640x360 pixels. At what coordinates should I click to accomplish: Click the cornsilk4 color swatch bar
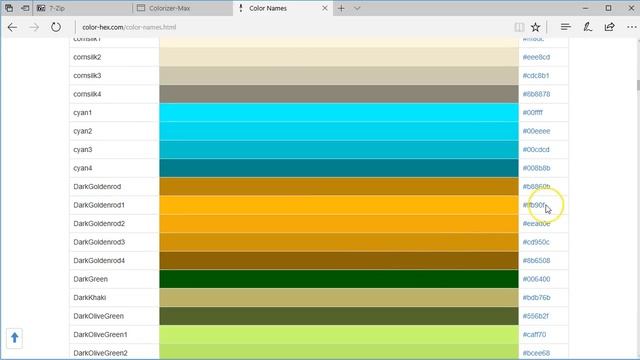[x=339, y=94]
